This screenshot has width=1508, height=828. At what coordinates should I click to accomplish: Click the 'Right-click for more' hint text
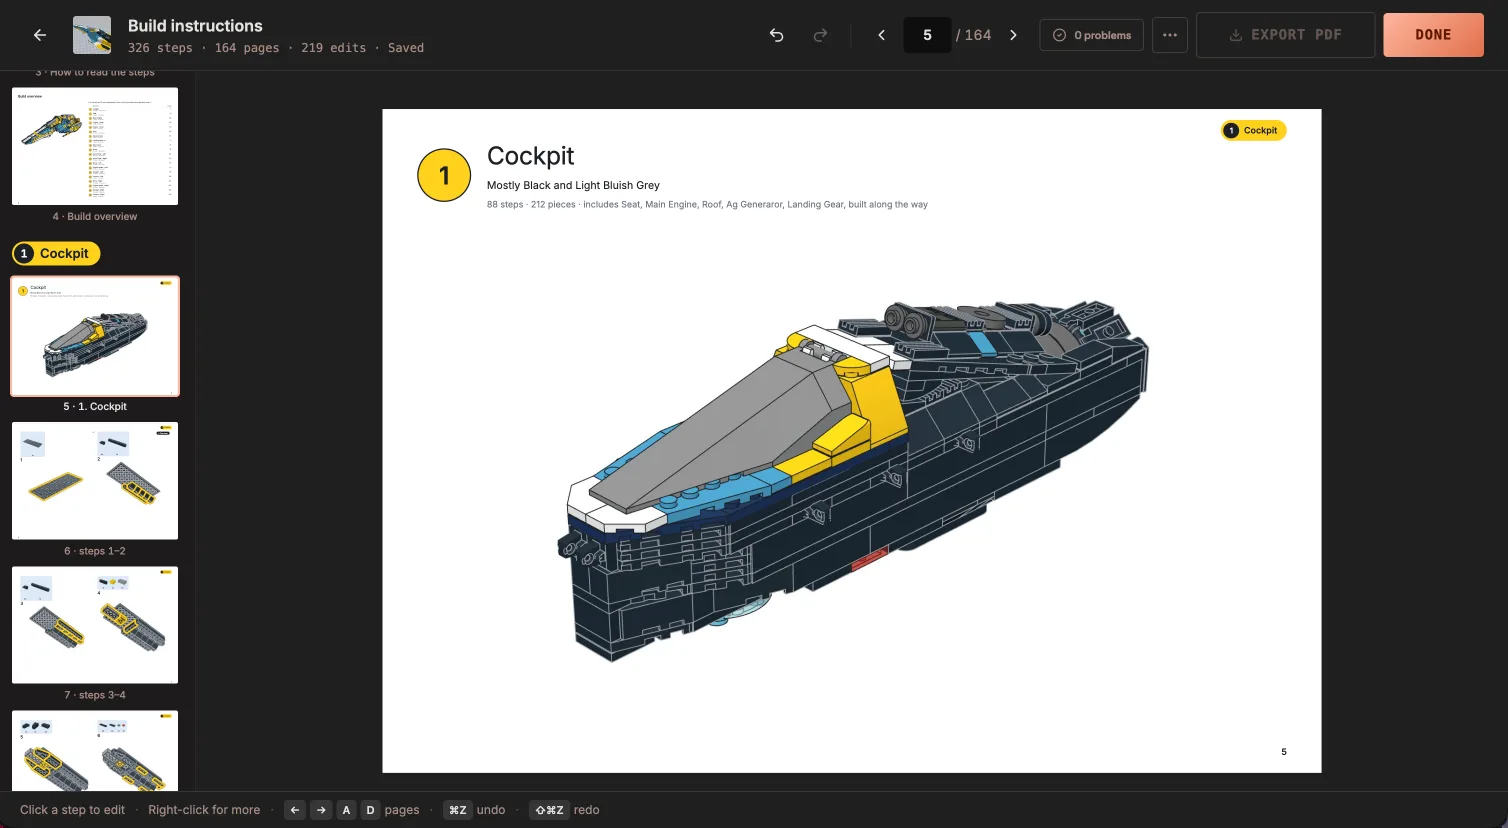[204, 810]
